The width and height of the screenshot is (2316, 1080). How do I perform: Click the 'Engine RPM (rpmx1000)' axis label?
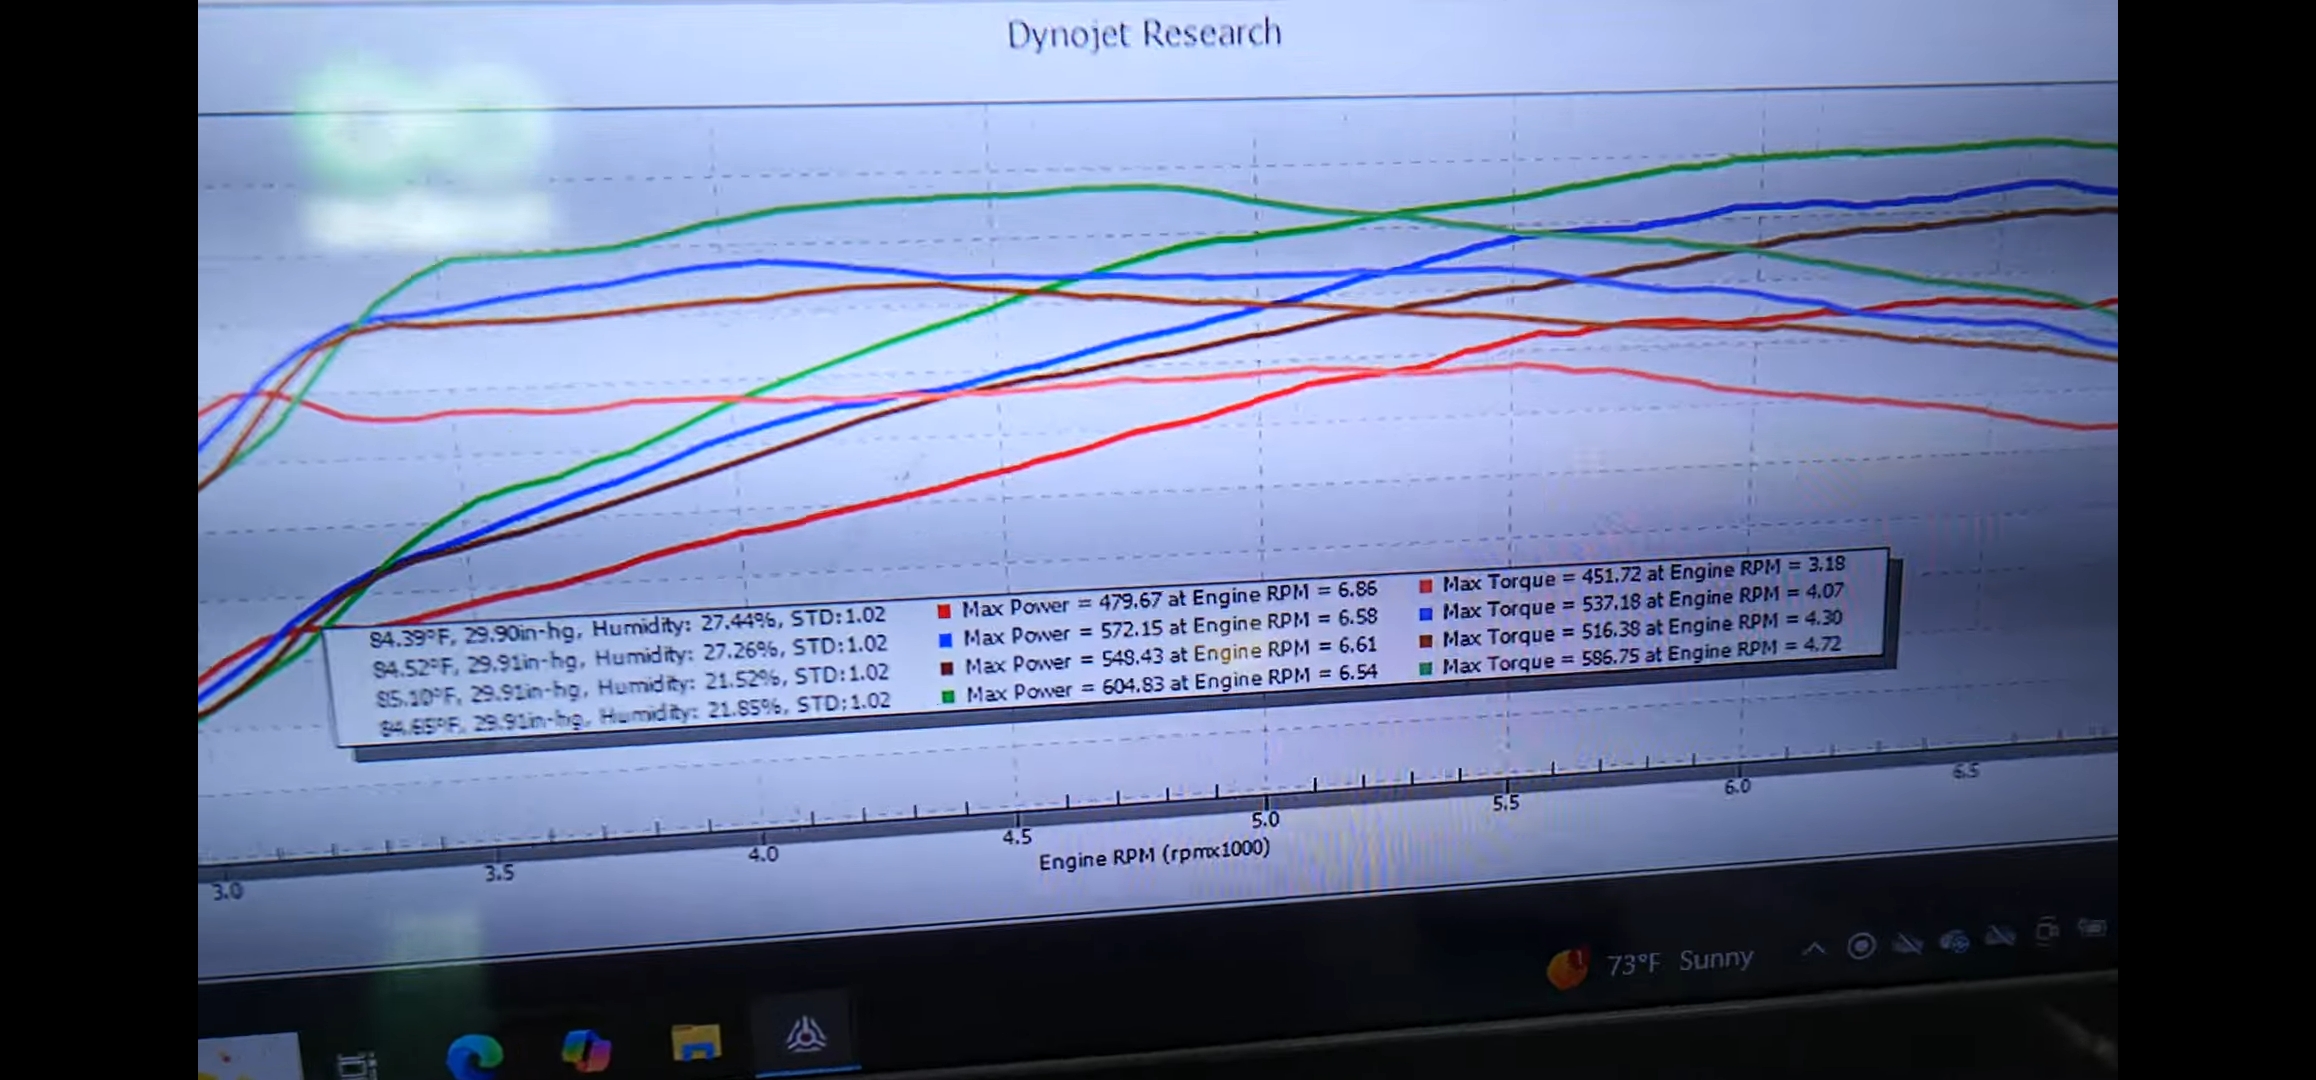click(1154, 855)
